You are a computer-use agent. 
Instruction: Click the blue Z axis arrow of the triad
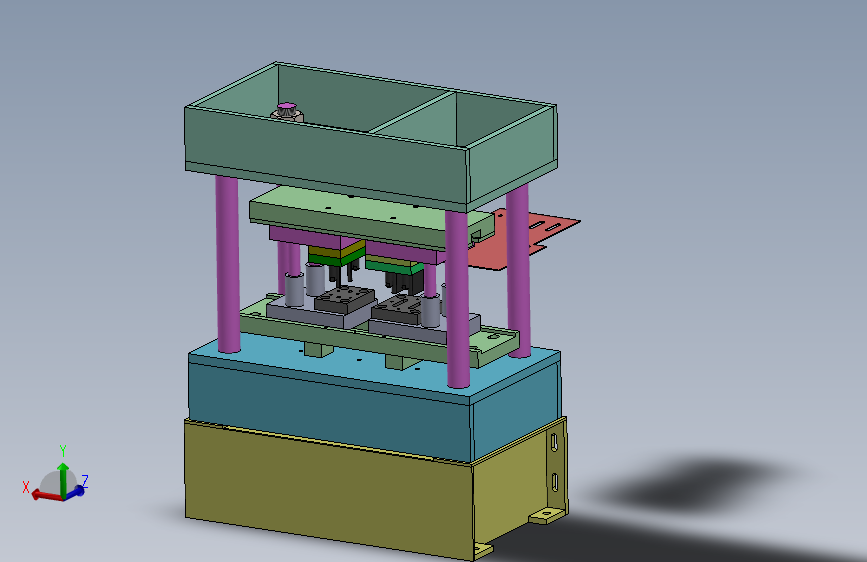[x=76, y=491]
